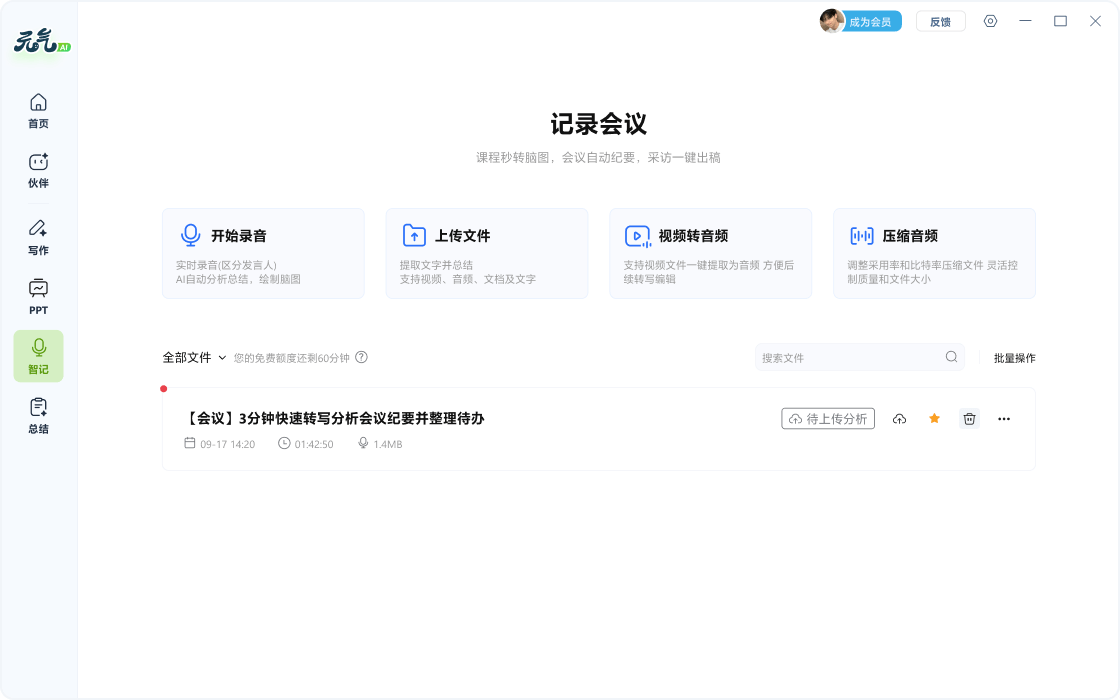Open the three-dot more options menu
Image resolution: width=1120 pixels, height=700 pixels.
point(1004,419)
